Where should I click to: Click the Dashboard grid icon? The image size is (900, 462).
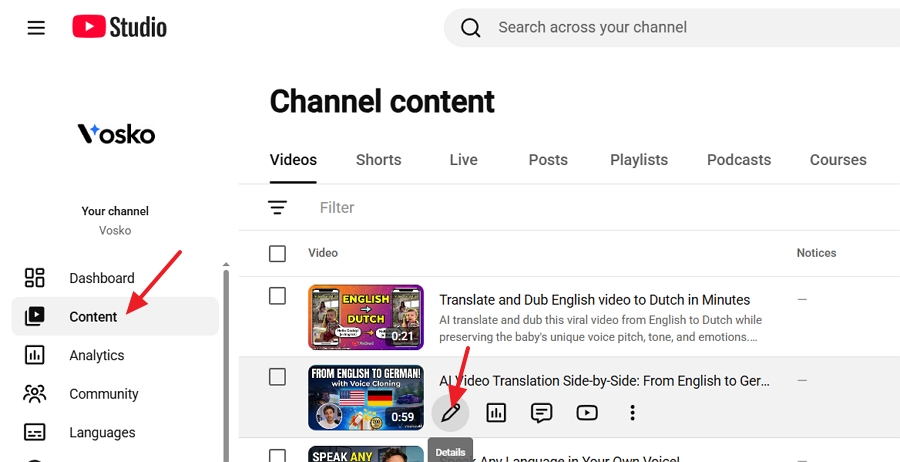click(34, 278)
